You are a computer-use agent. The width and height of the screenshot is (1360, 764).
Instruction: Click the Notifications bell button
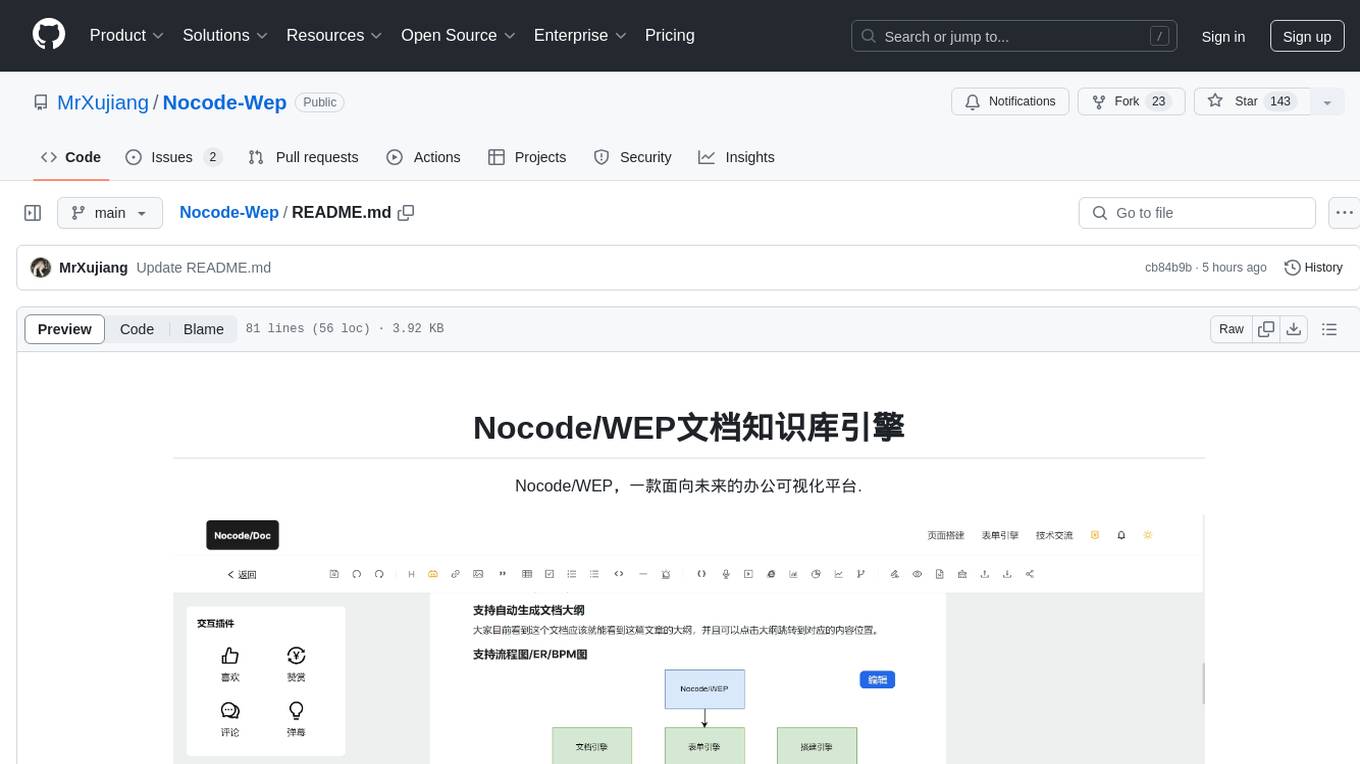coord(1010,102)
